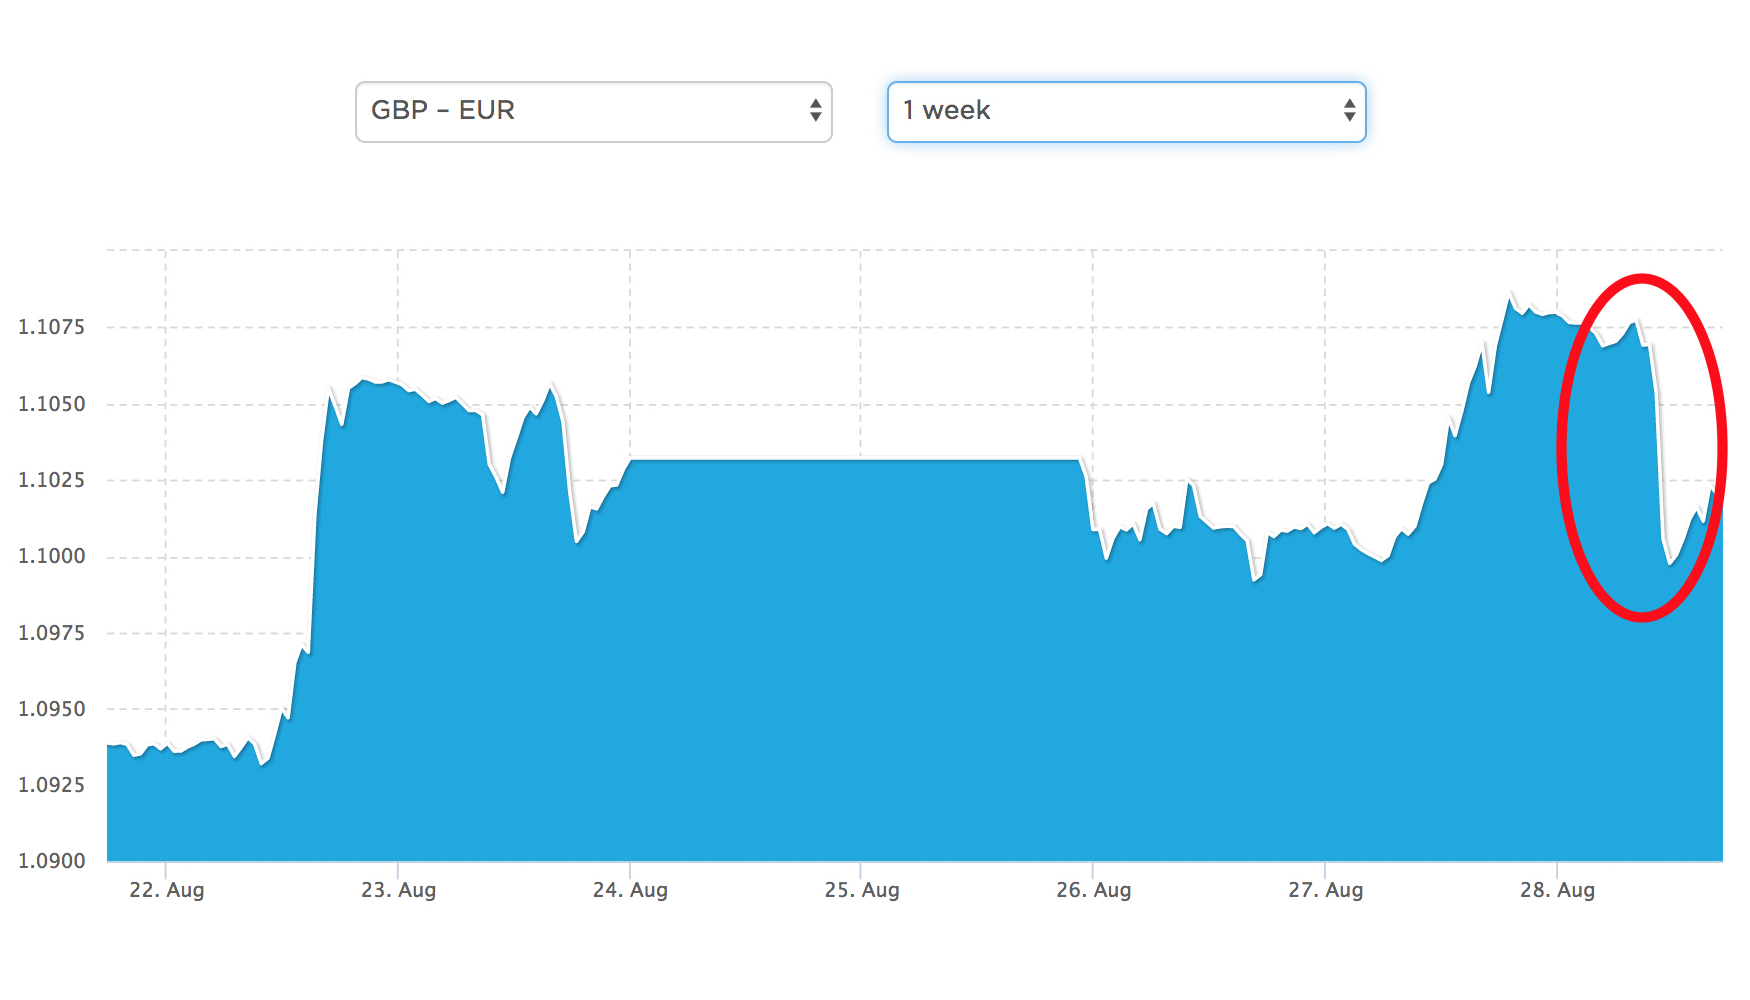1750x1000 pixels.
Task: Click the 1.1075 y-axis value
Action: (x=52, y=327)
